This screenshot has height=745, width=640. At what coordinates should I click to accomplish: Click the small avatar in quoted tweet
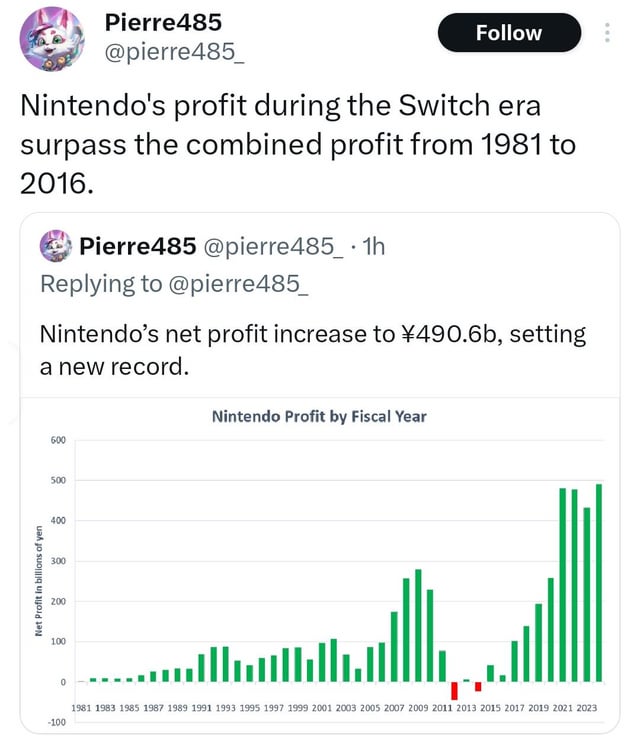(x=56, y=246)
